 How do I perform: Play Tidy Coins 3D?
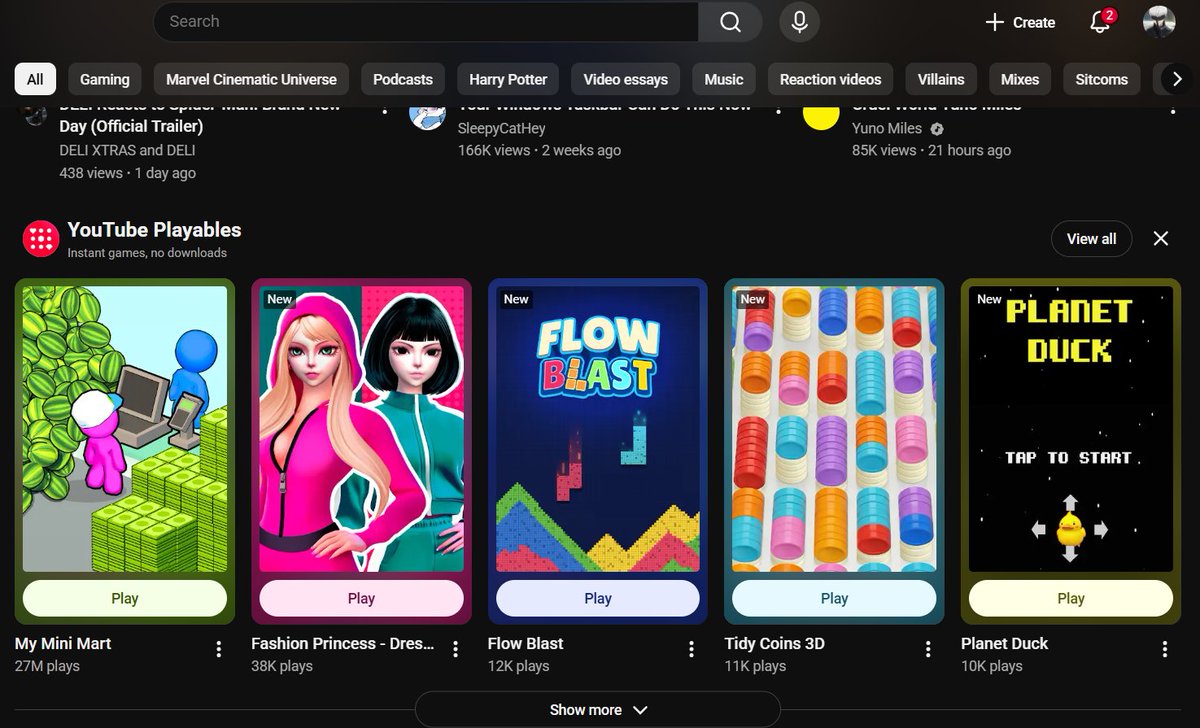(x=834, y=598)
